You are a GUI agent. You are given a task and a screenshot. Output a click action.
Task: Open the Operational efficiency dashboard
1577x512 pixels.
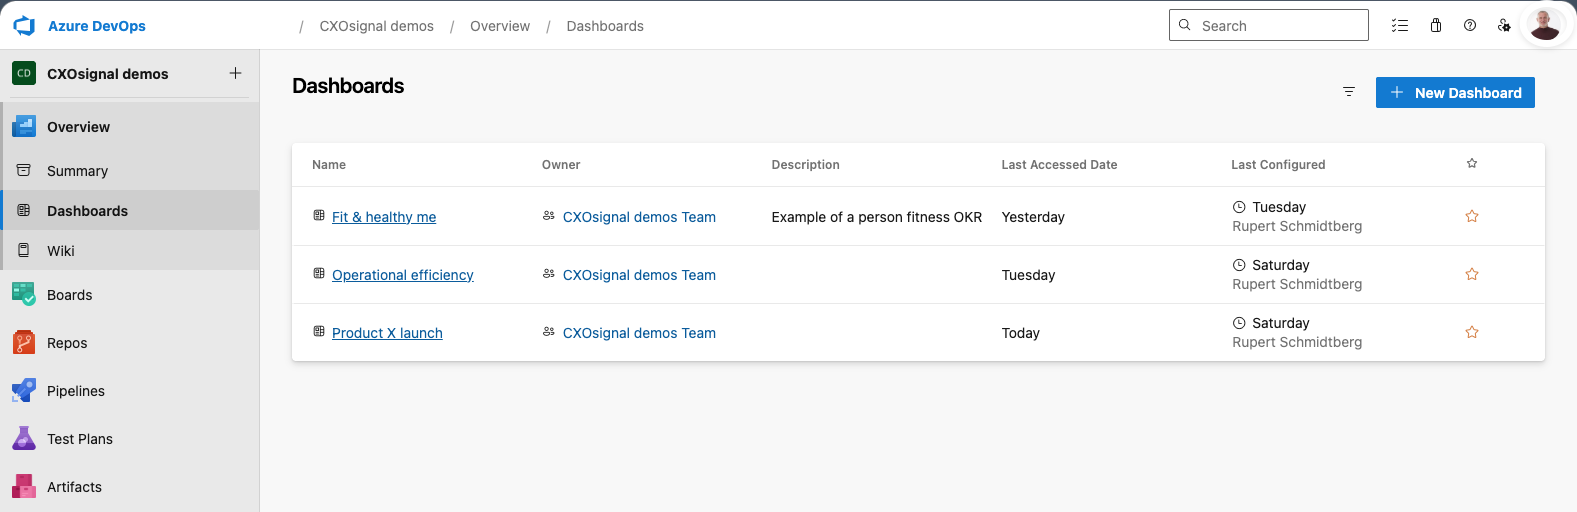[x=403, y=275]
